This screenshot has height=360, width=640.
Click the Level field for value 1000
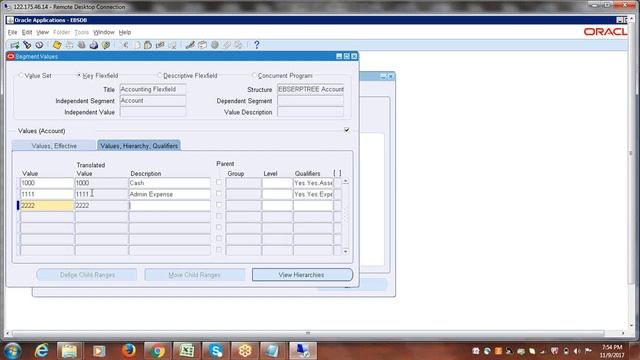pyautogui.click(x=277, y=183)
